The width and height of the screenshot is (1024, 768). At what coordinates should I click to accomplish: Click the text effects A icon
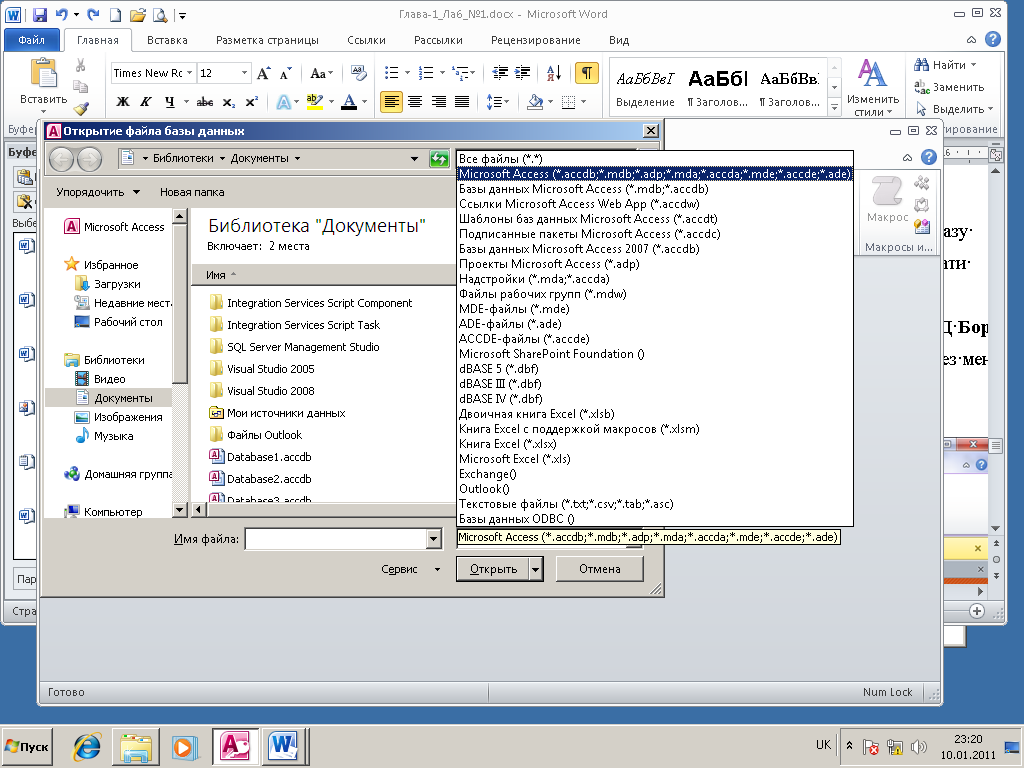pos(283,102)
